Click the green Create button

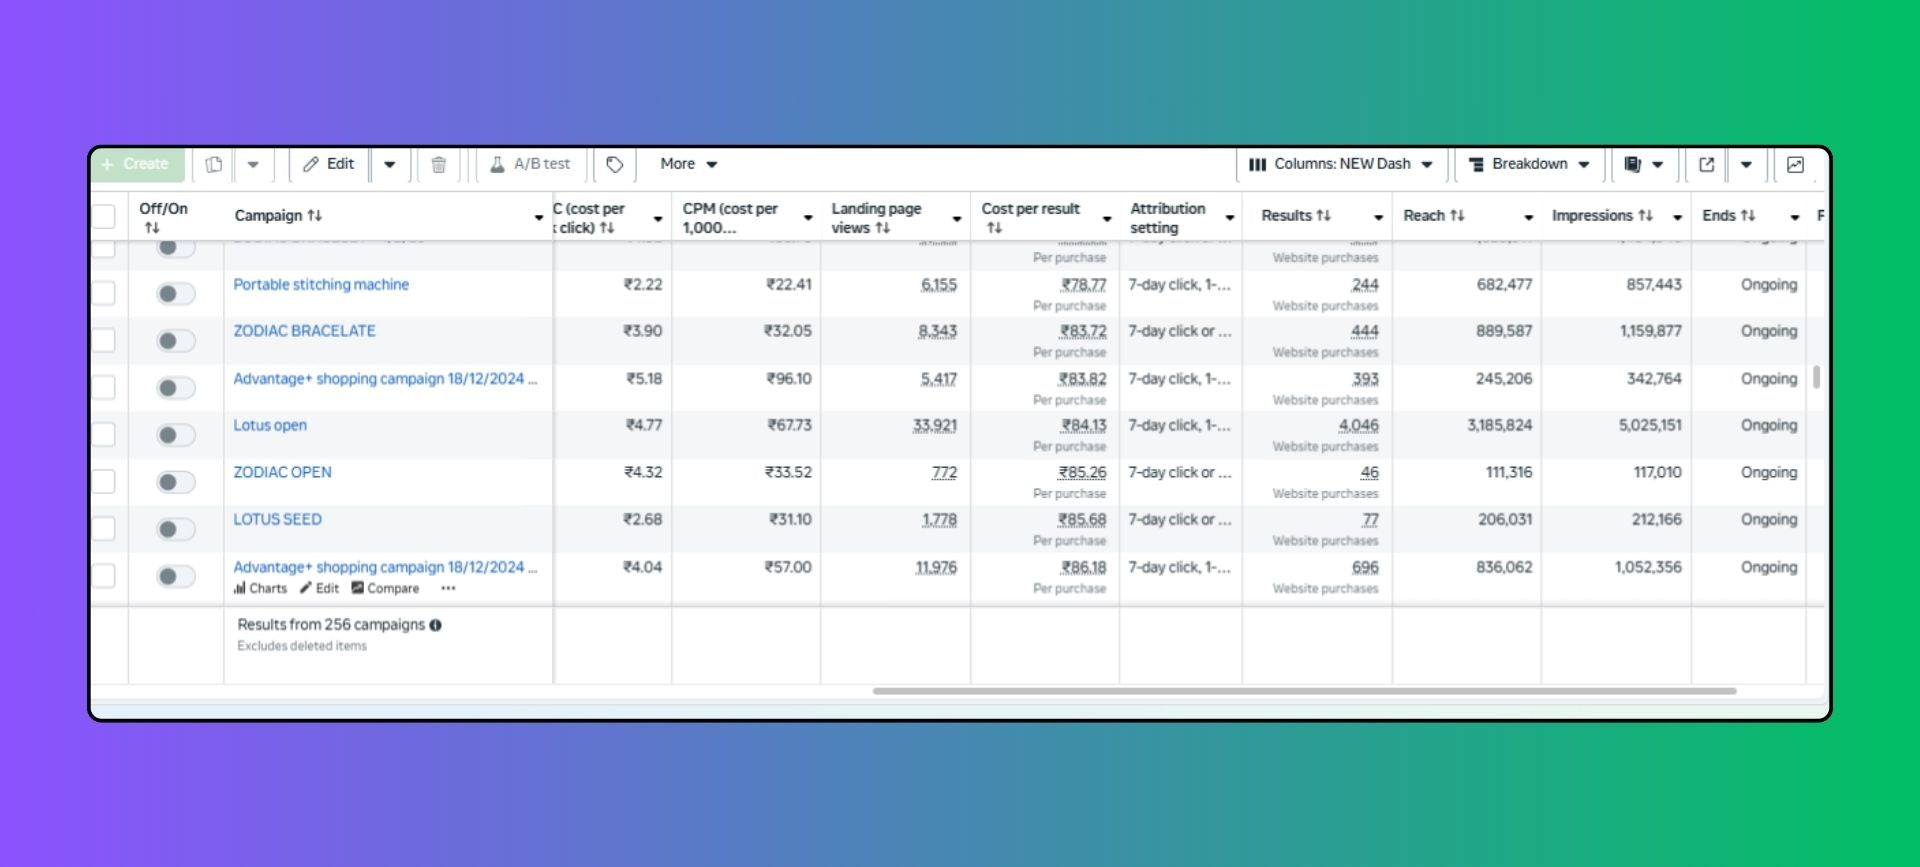pyautogui.click(x=137, y=164)
